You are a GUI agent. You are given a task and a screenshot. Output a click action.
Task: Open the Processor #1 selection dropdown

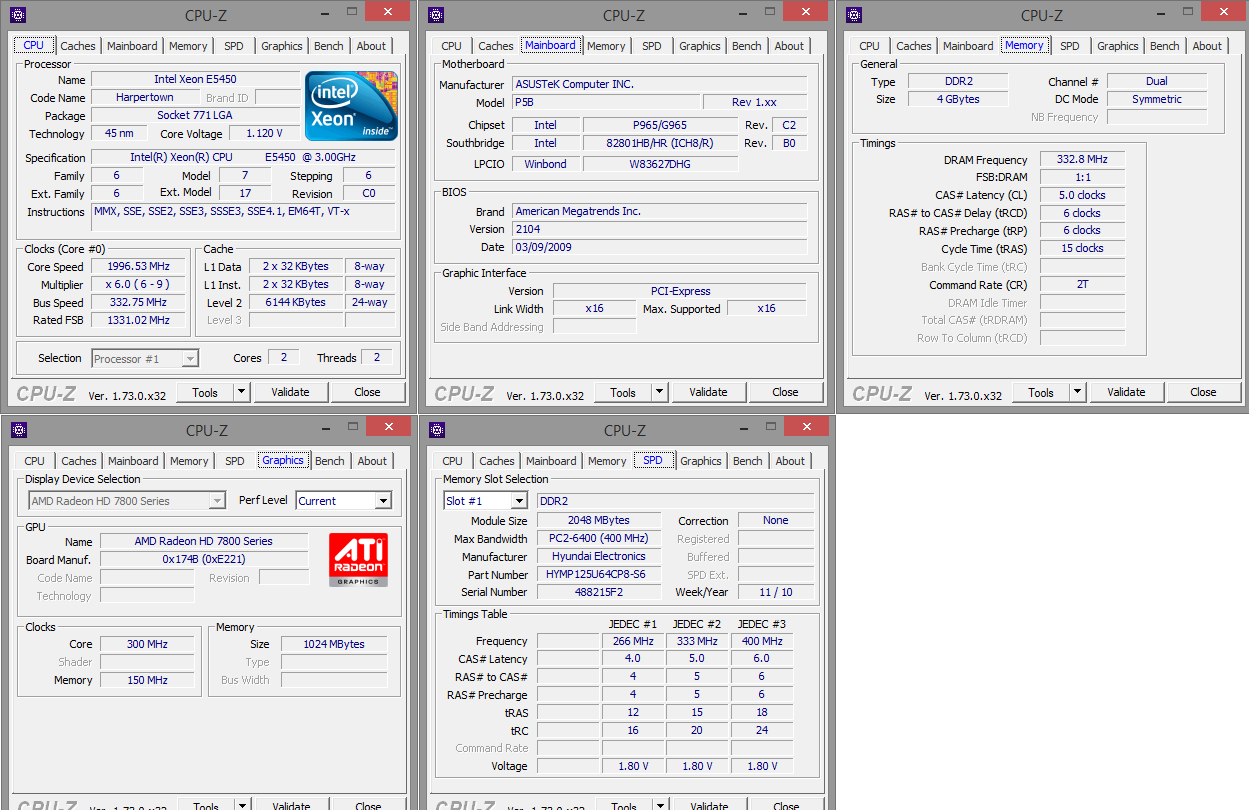pyautogui.click(x=190, y=358)
